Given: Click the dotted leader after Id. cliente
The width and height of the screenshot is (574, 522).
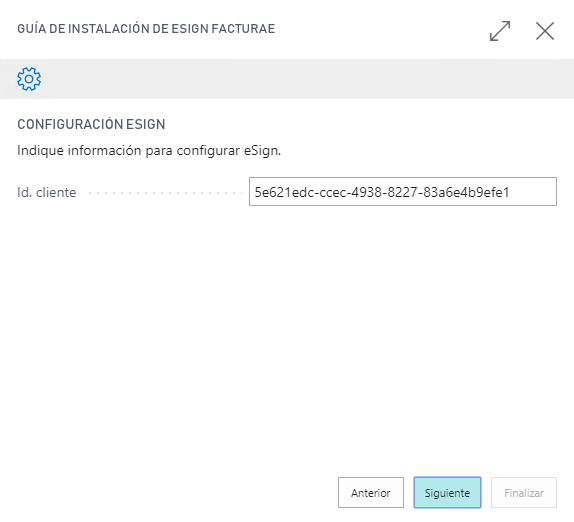Looking at the screenshot, I should tap(165, 193).
